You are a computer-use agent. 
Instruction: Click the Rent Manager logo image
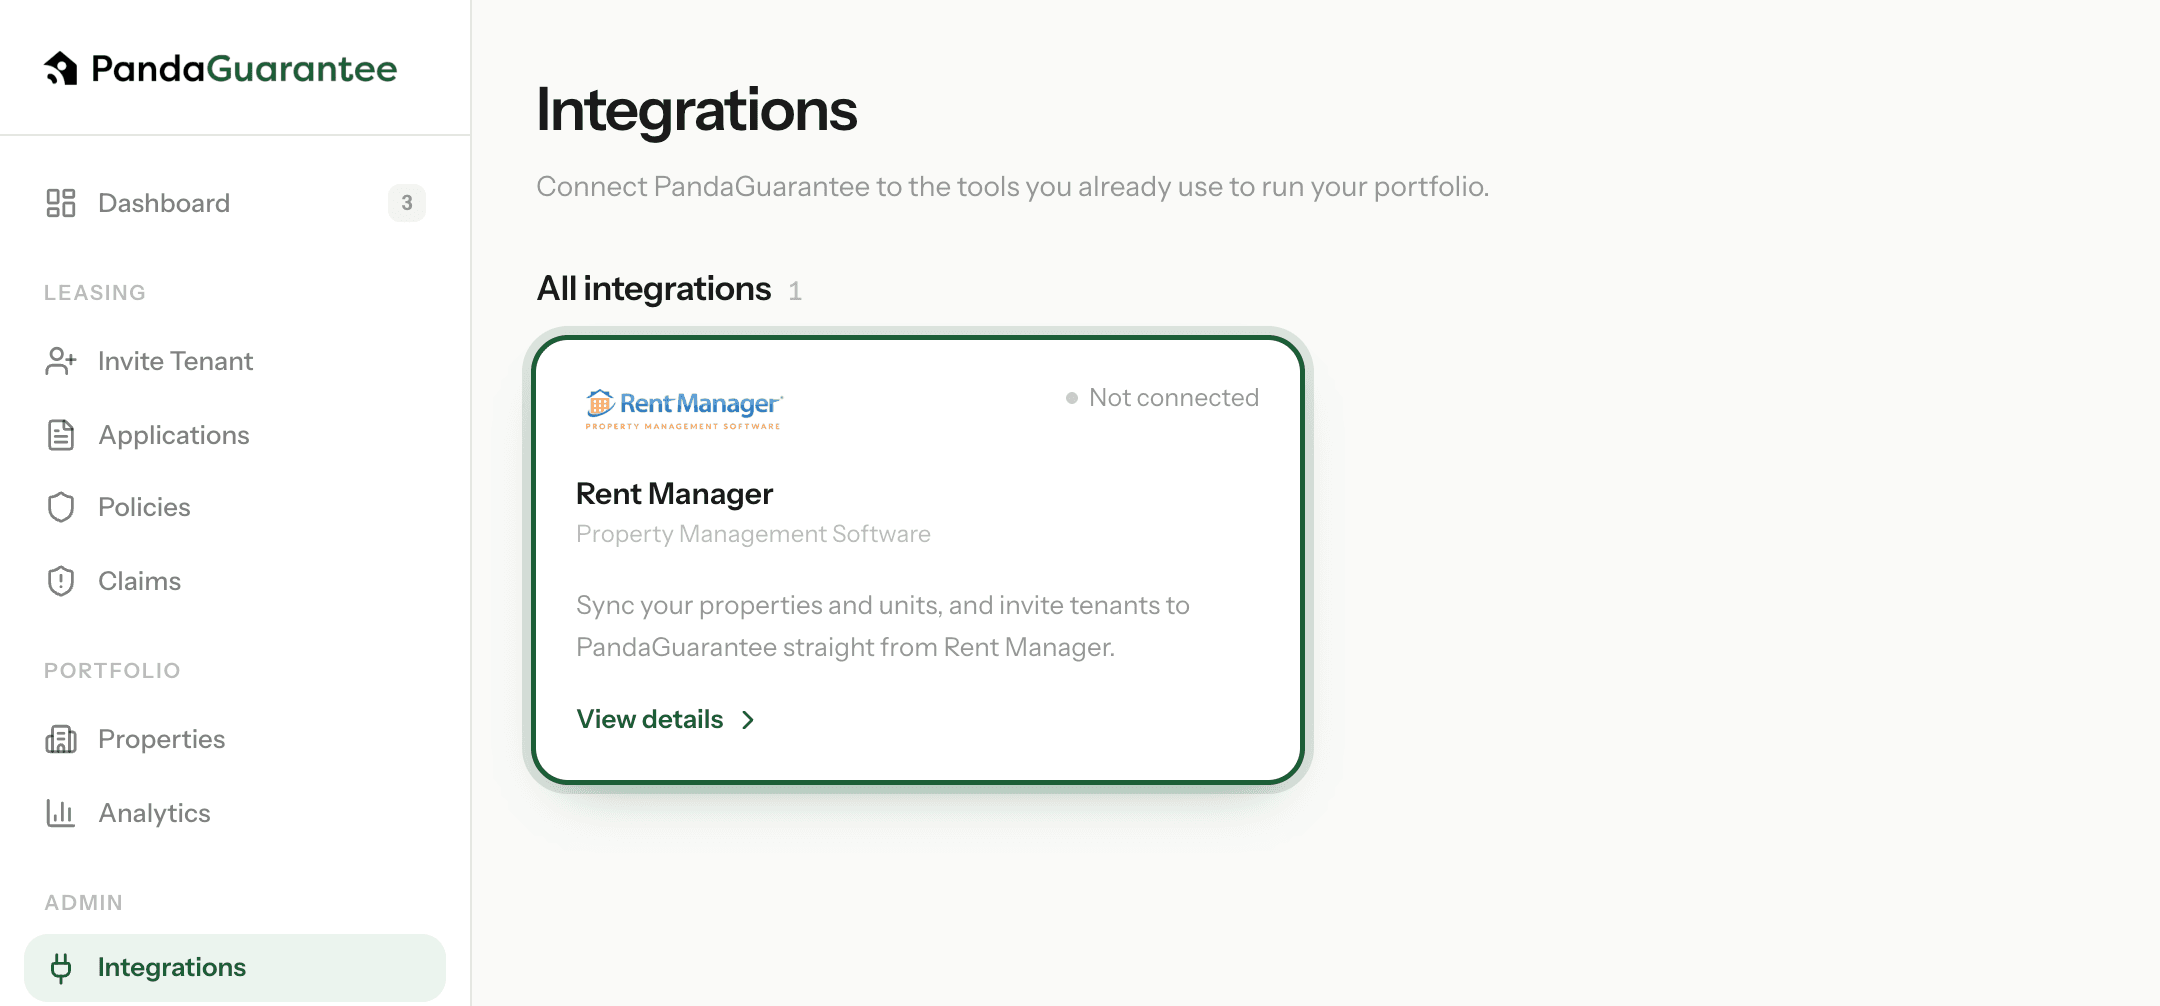[x=684, y=409]
